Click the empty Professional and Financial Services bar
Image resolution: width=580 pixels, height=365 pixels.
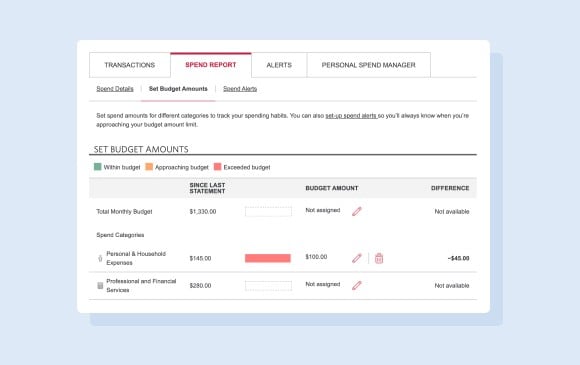(x=268, y=285)
